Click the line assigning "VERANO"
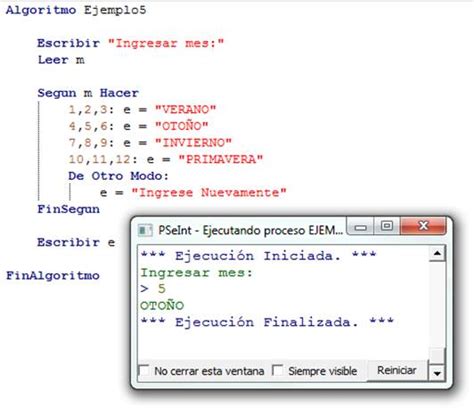This screenshot has height=415, width=474. [142, 109]
